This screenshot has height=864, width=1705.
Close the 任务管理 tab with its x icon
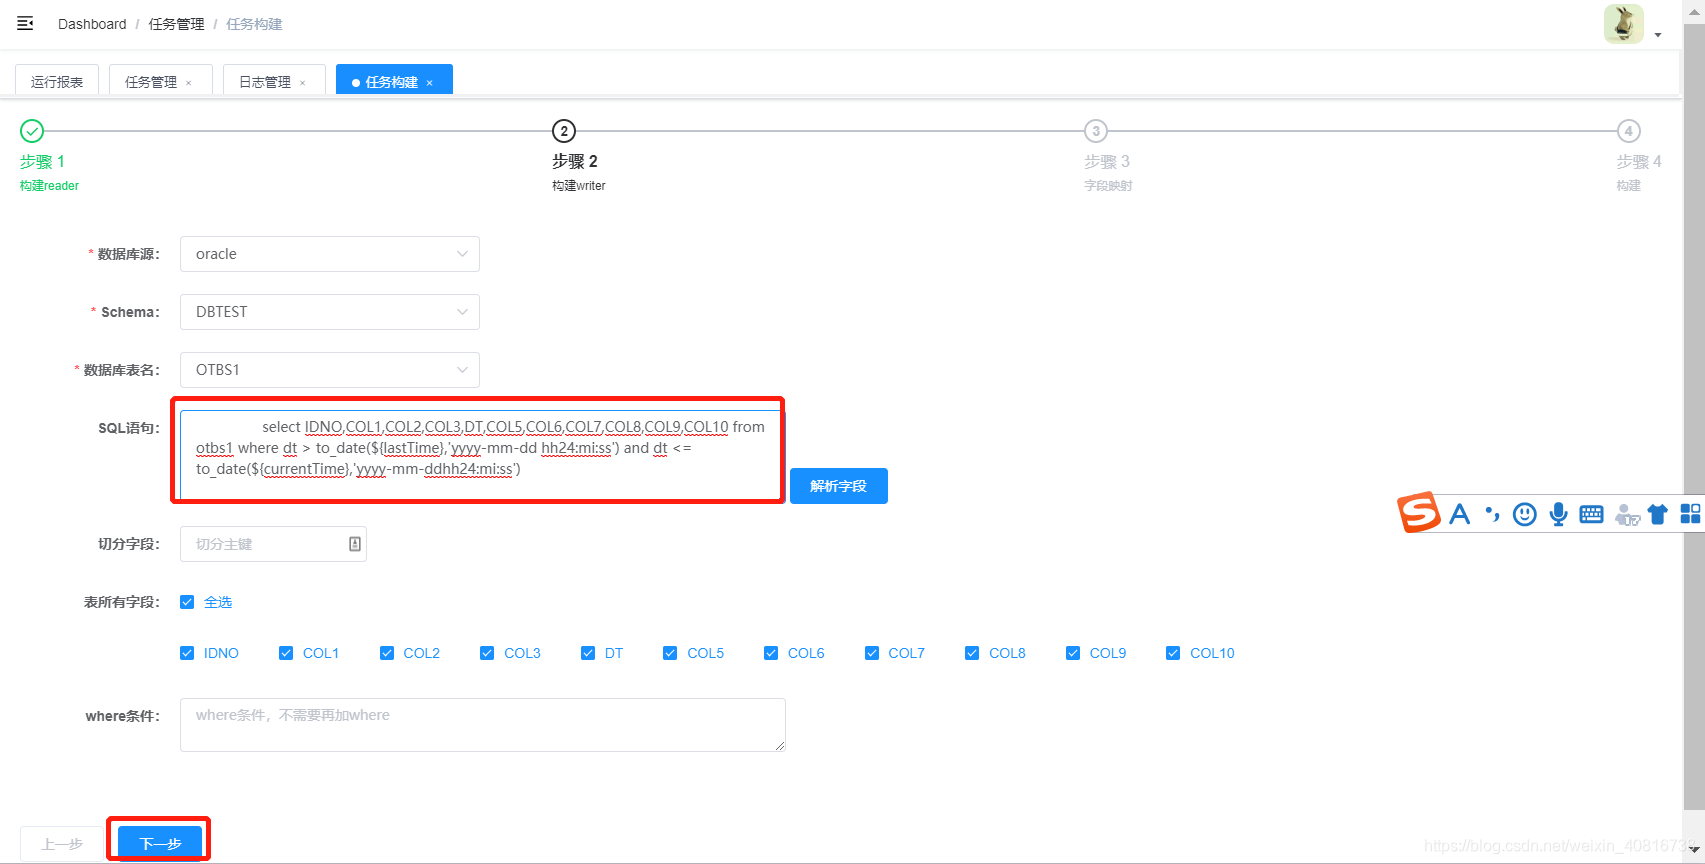click(x=188, y=83)
